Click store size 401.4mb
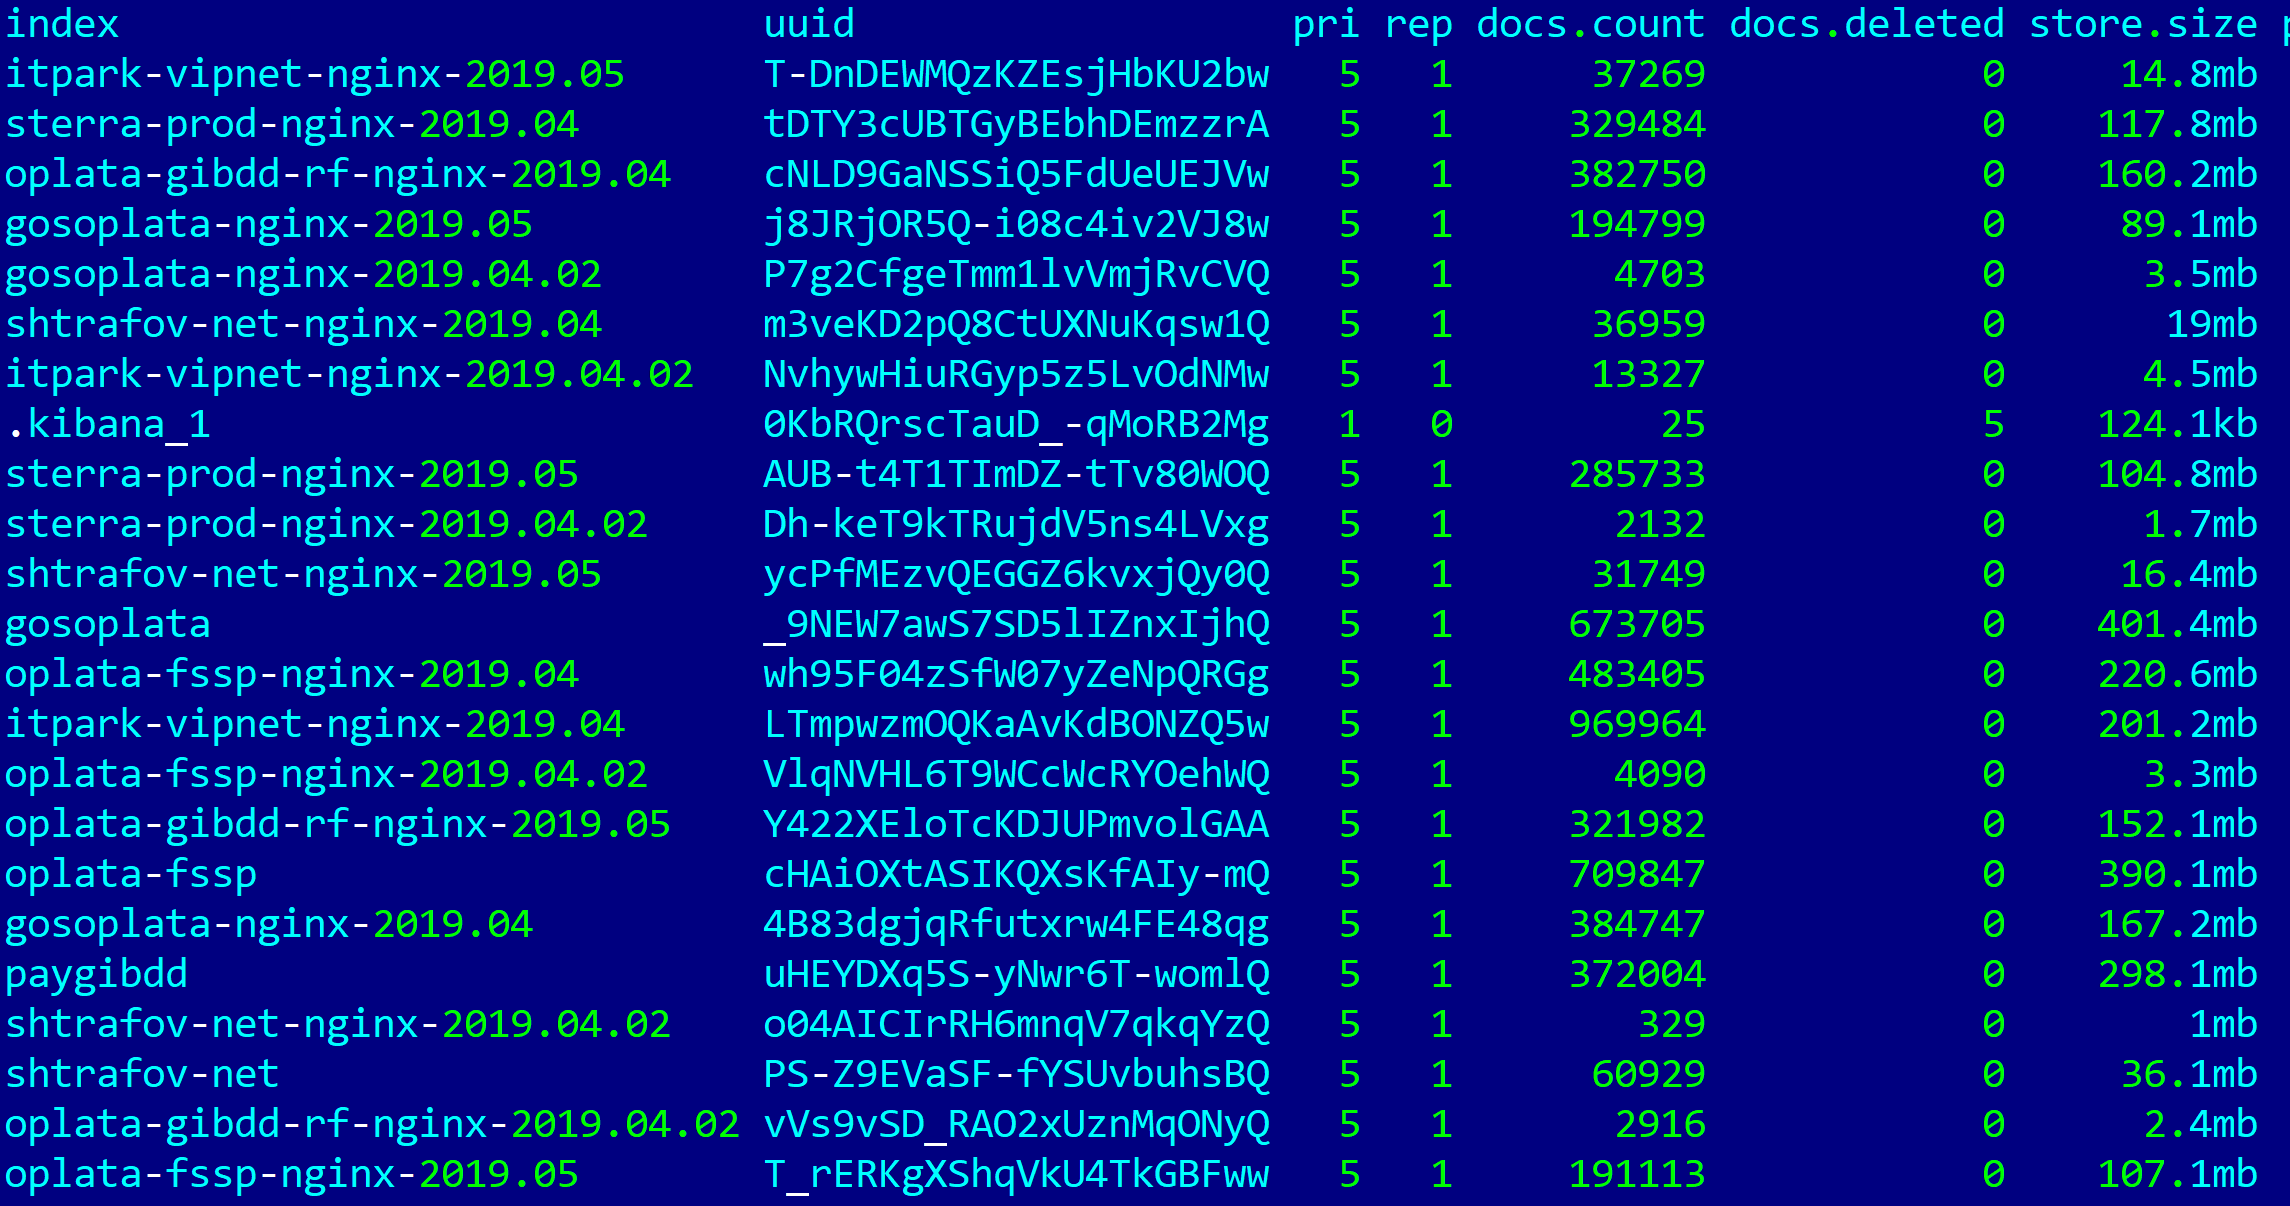Viewport: 2290px width, 1206px height. tap(2177, 624)
